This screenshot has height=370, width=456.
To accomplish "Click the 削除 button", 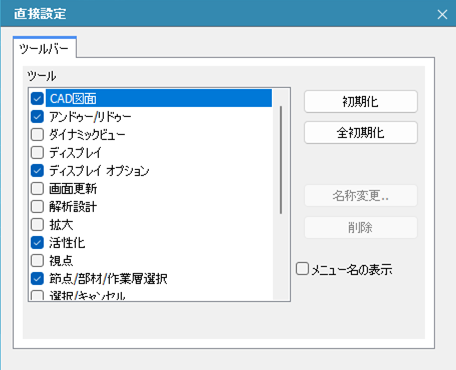I will [x=361, y=228].
